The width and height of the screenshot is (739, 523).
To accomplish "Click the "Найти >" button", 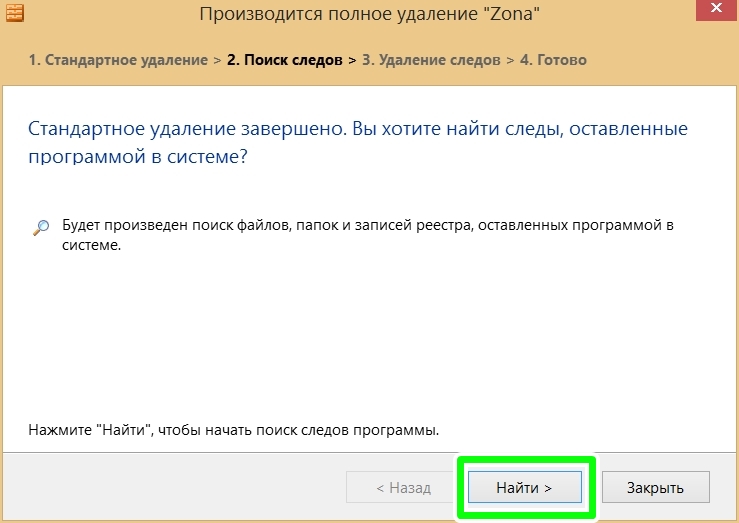I will [x=525, y=487].
